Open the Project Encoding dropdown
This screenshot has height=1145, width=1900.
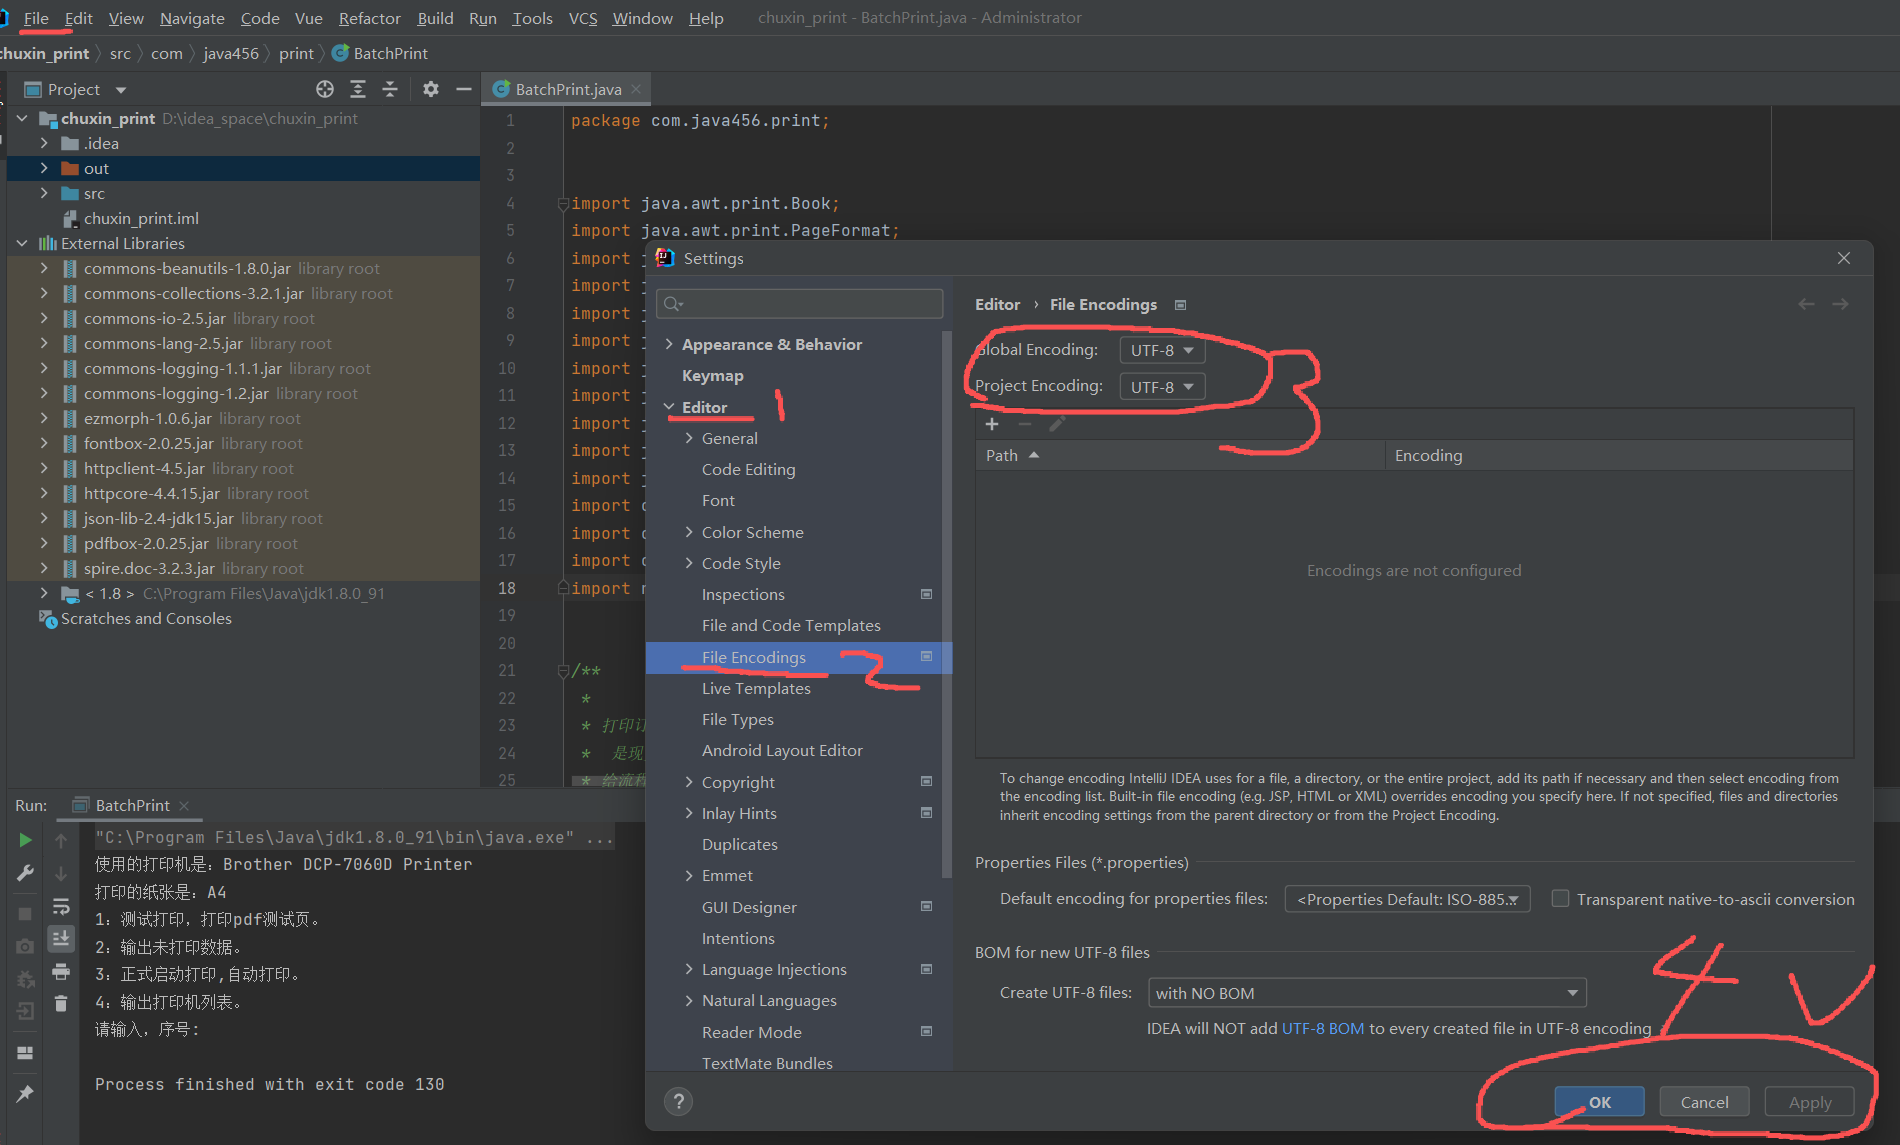tap(1161, 387)
